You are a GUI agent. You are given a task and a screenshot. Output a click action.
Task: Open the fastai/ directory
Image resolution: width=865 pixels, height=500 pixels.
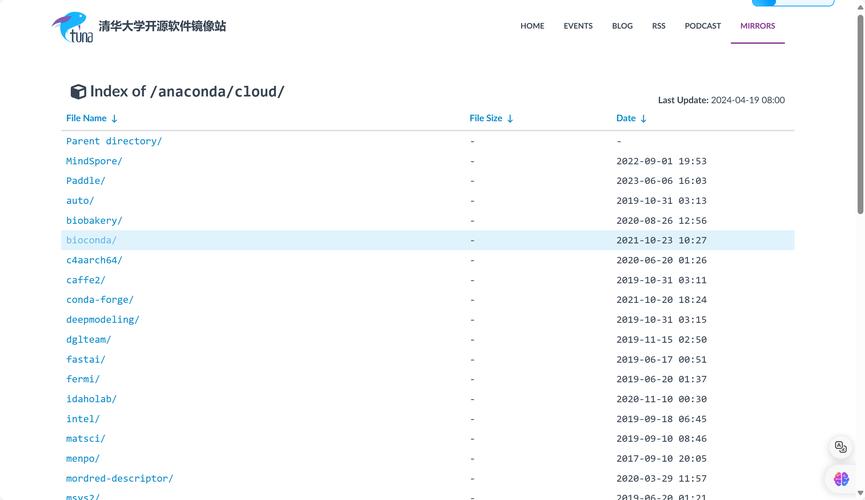tap(86, 360)
